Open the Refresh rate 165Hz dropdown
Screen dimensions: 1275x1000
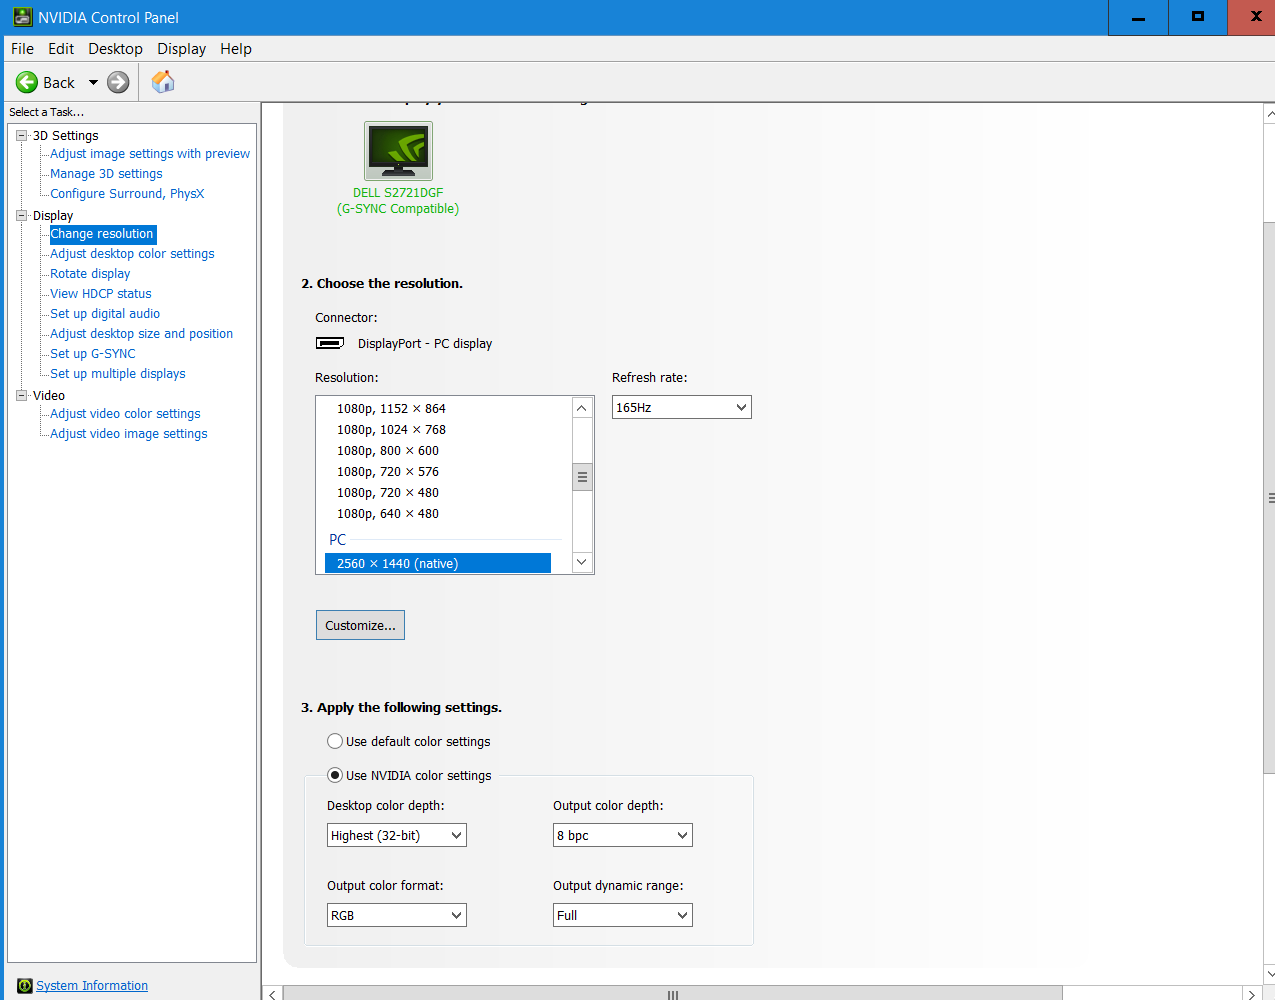681,407
